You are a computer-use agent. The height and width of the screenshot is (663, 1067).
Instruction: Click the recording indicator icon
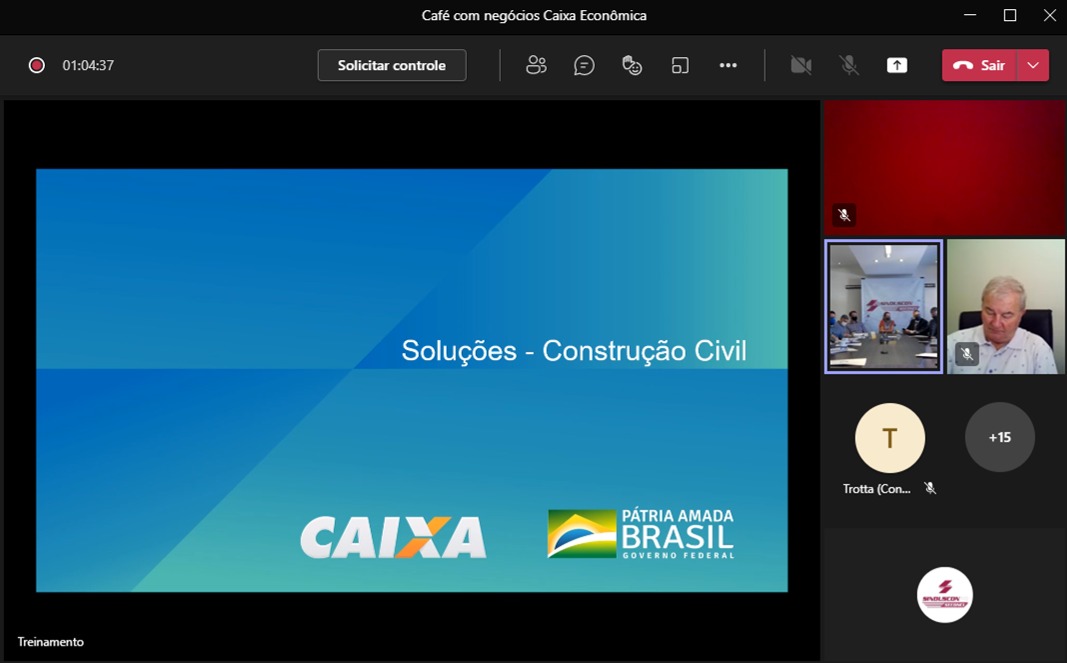(37, 65)
